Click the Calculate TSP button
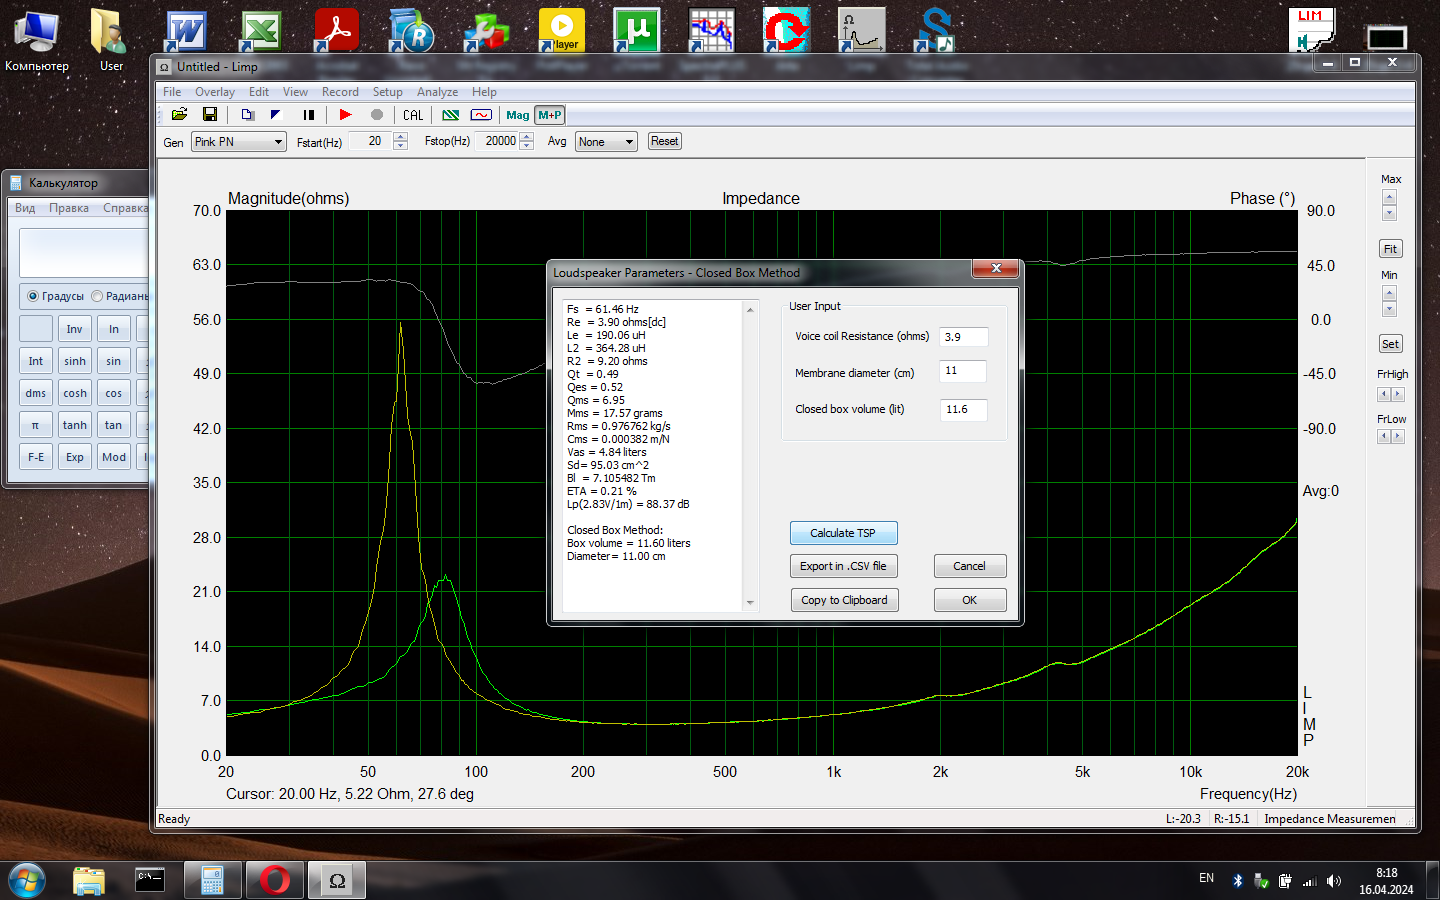The width and height of the screenshot is (1440, 900). click(x=843, y=533)
